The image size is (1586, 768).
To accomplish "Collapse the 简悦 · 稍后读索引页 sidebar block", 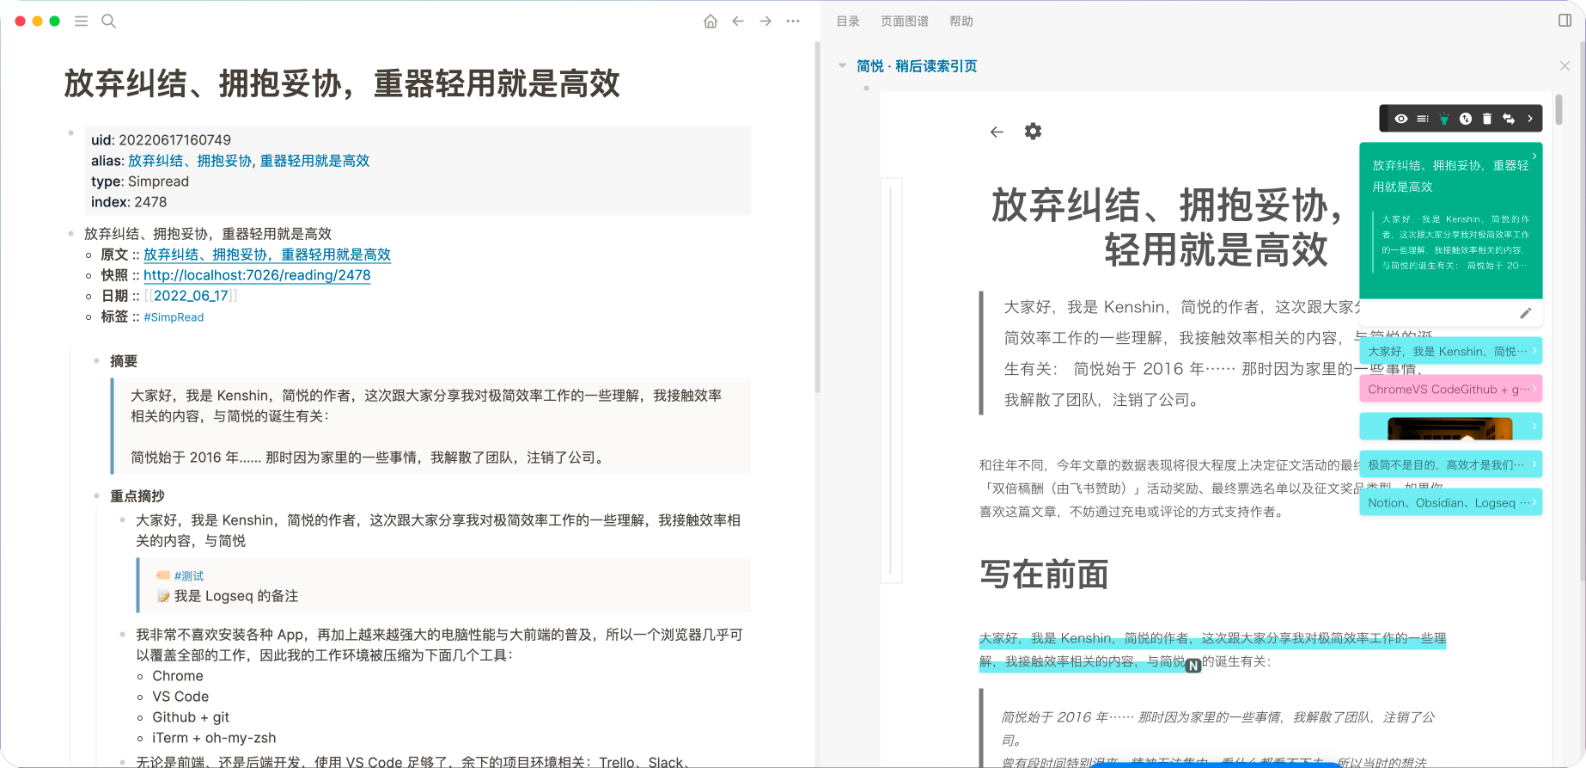I will point(842,66).
